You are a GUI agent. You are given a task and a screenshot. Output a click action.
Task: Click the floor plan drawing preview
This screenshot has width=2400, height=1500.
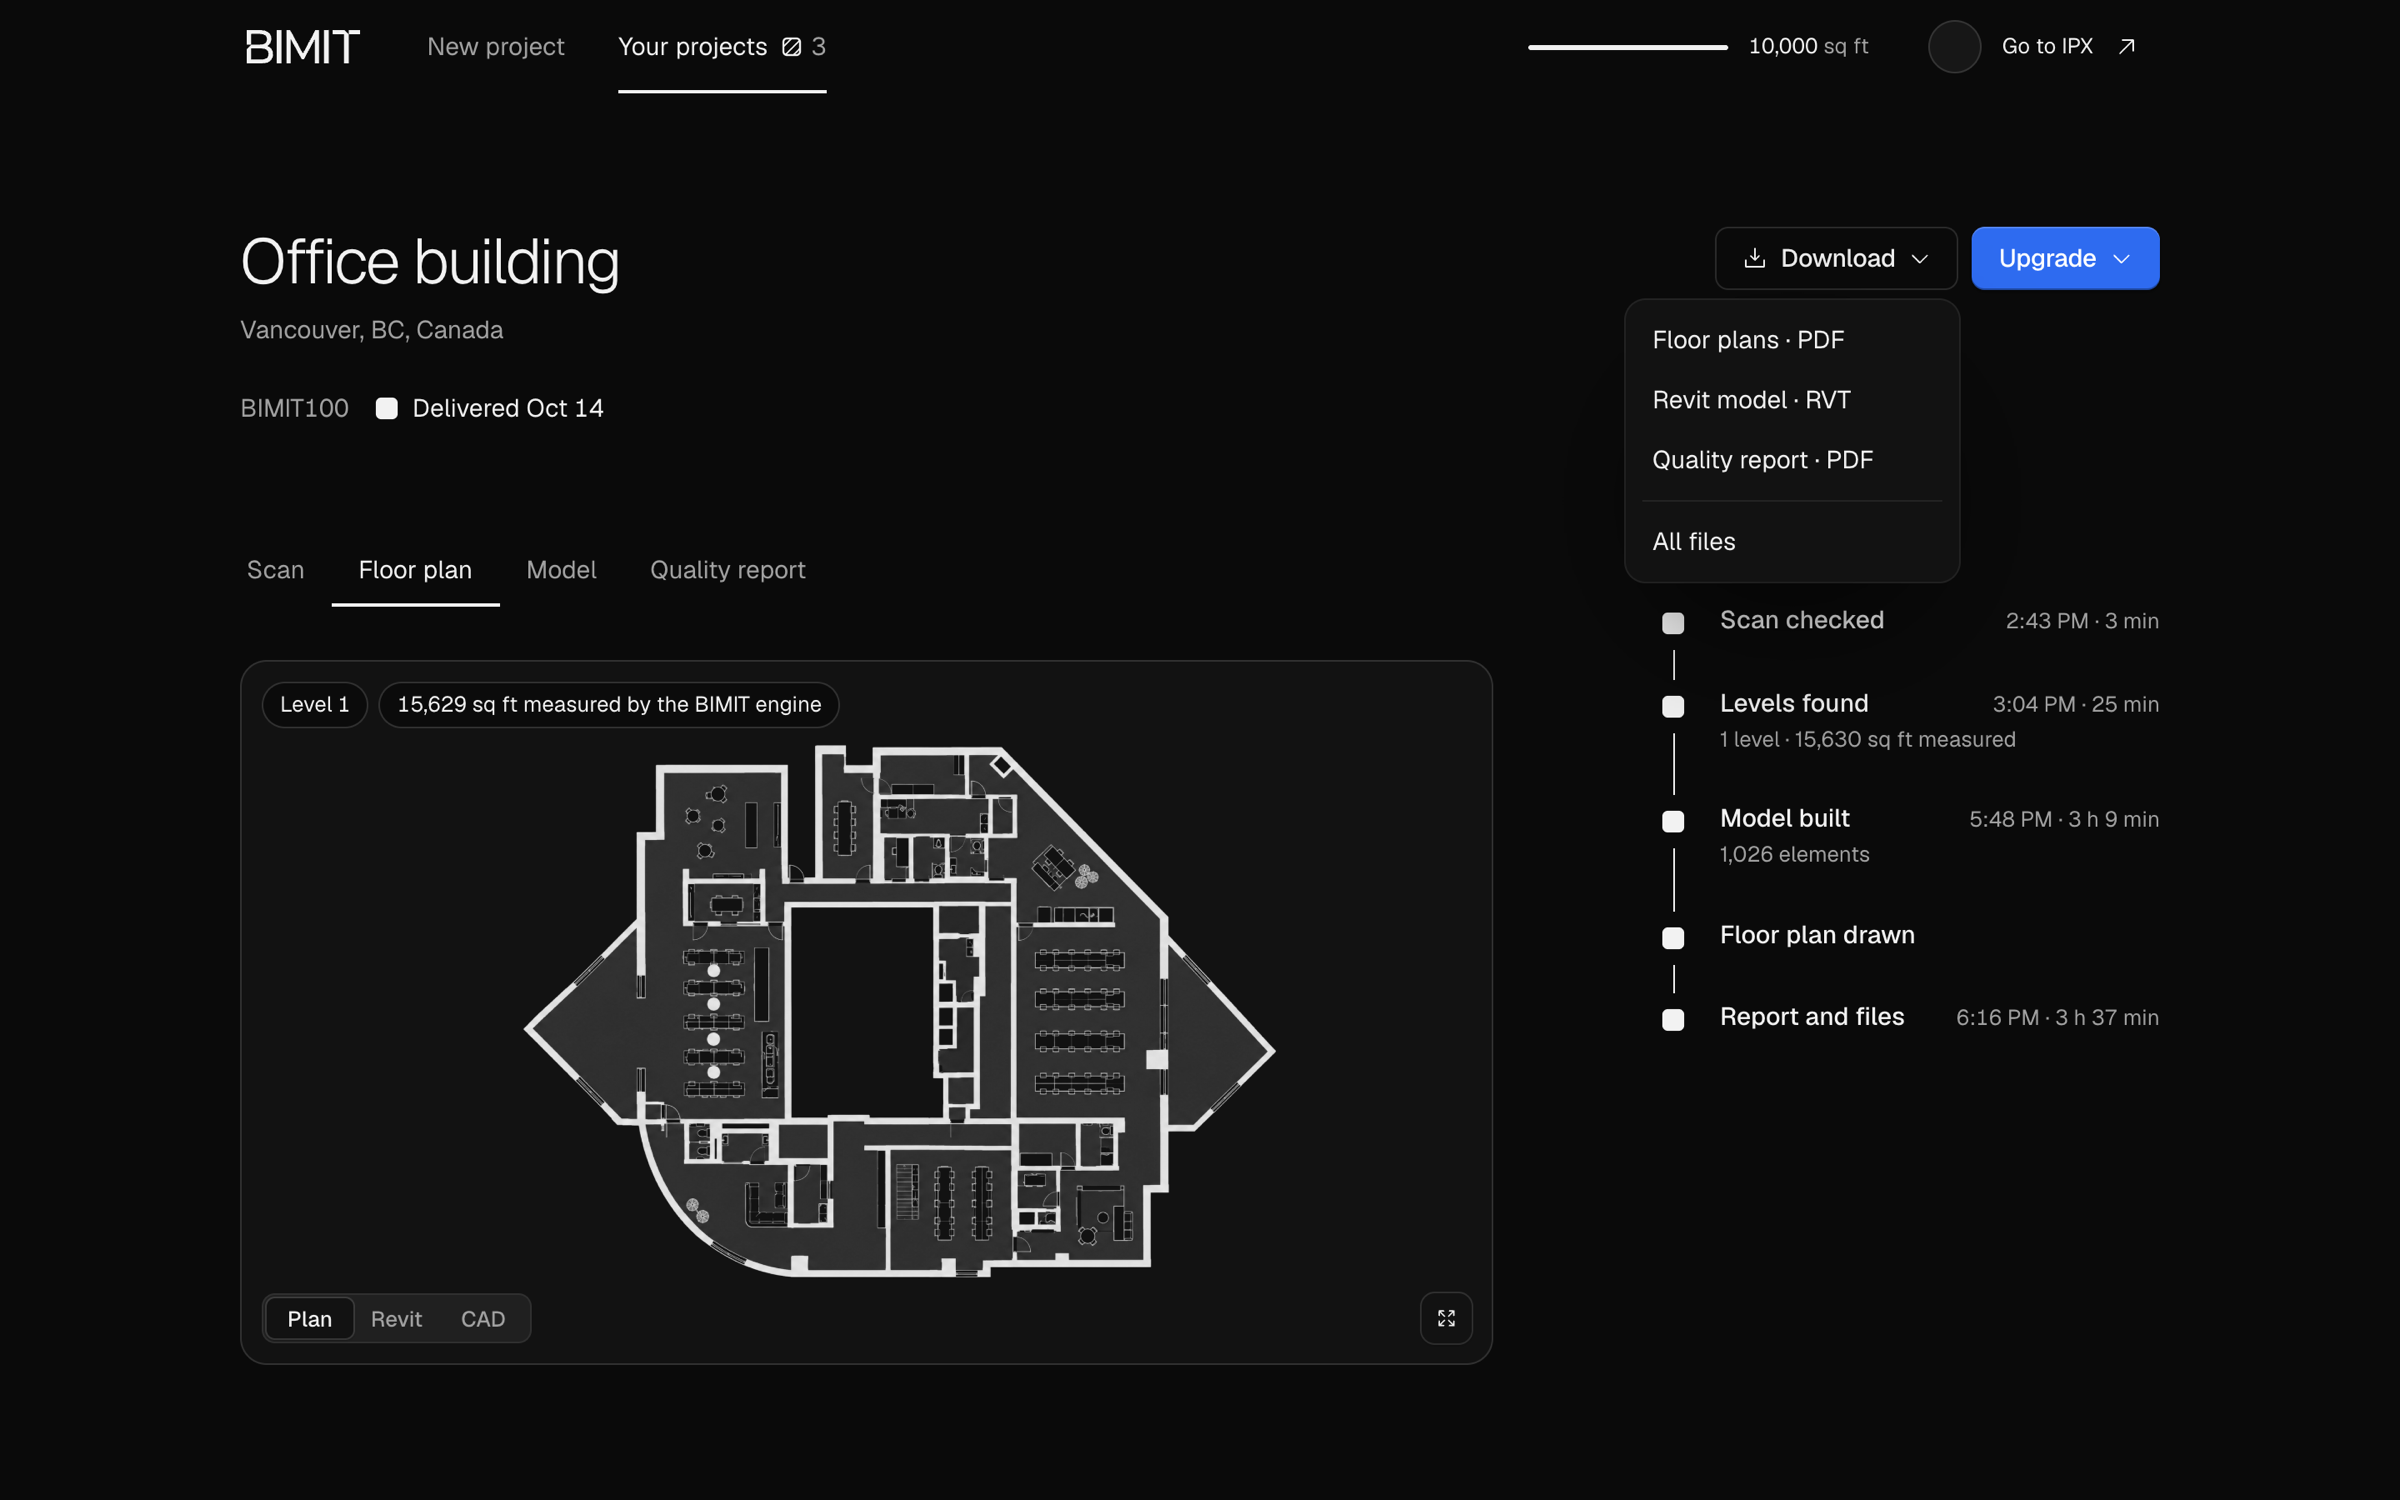point(900,1010)
